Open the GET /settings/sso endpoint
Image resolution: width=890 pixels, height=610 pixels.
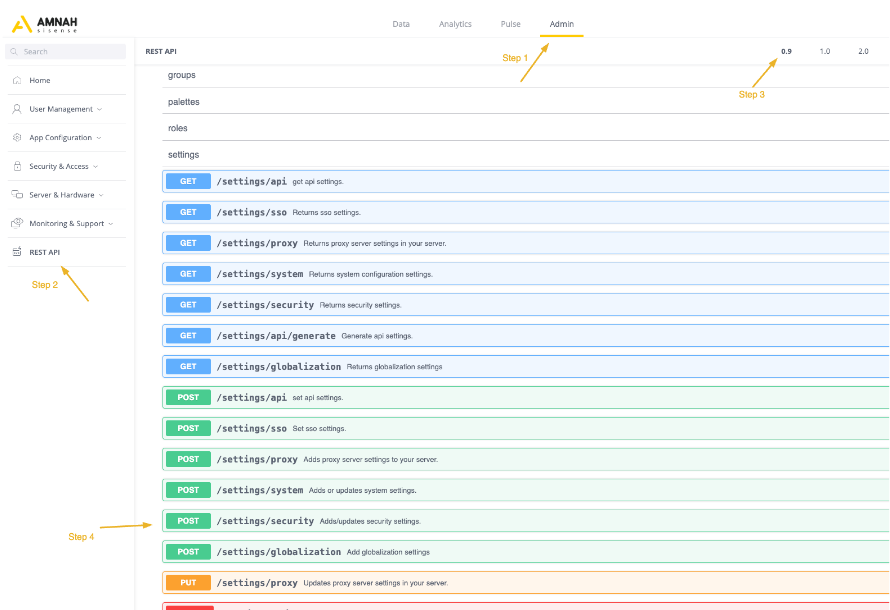pyautogui.click(x=251, y=212)
